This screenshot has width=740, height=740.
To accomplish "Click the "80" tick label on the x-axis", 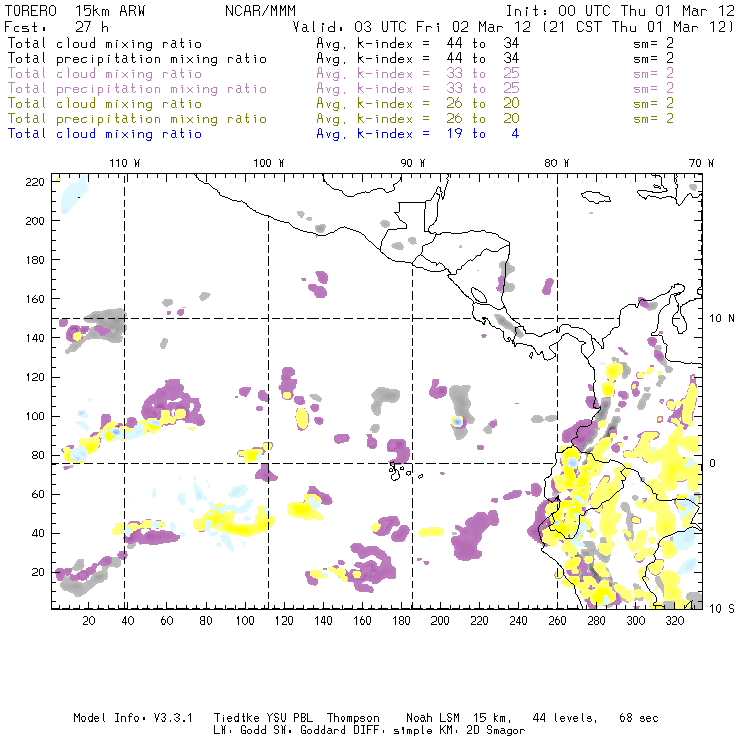I will [x=206, y=621].
